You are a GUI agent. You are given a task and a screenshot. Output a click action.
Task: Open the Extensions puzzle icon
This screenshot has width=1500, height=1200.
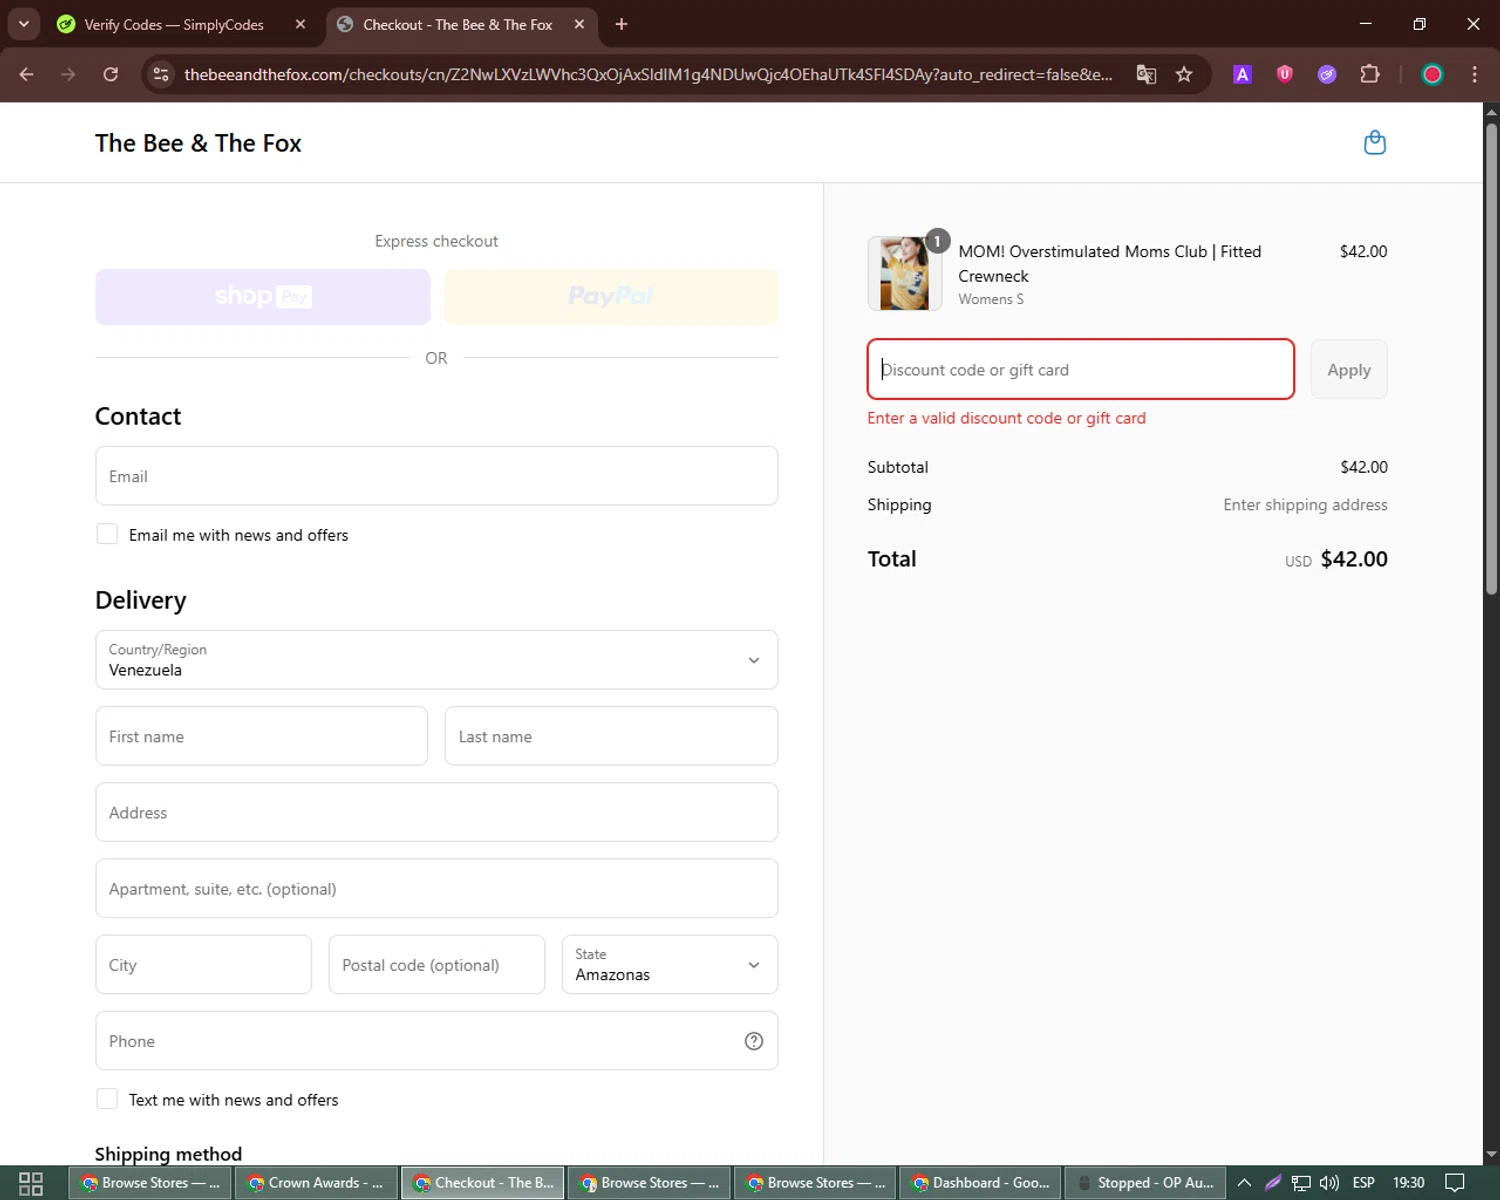point(1370,74)
